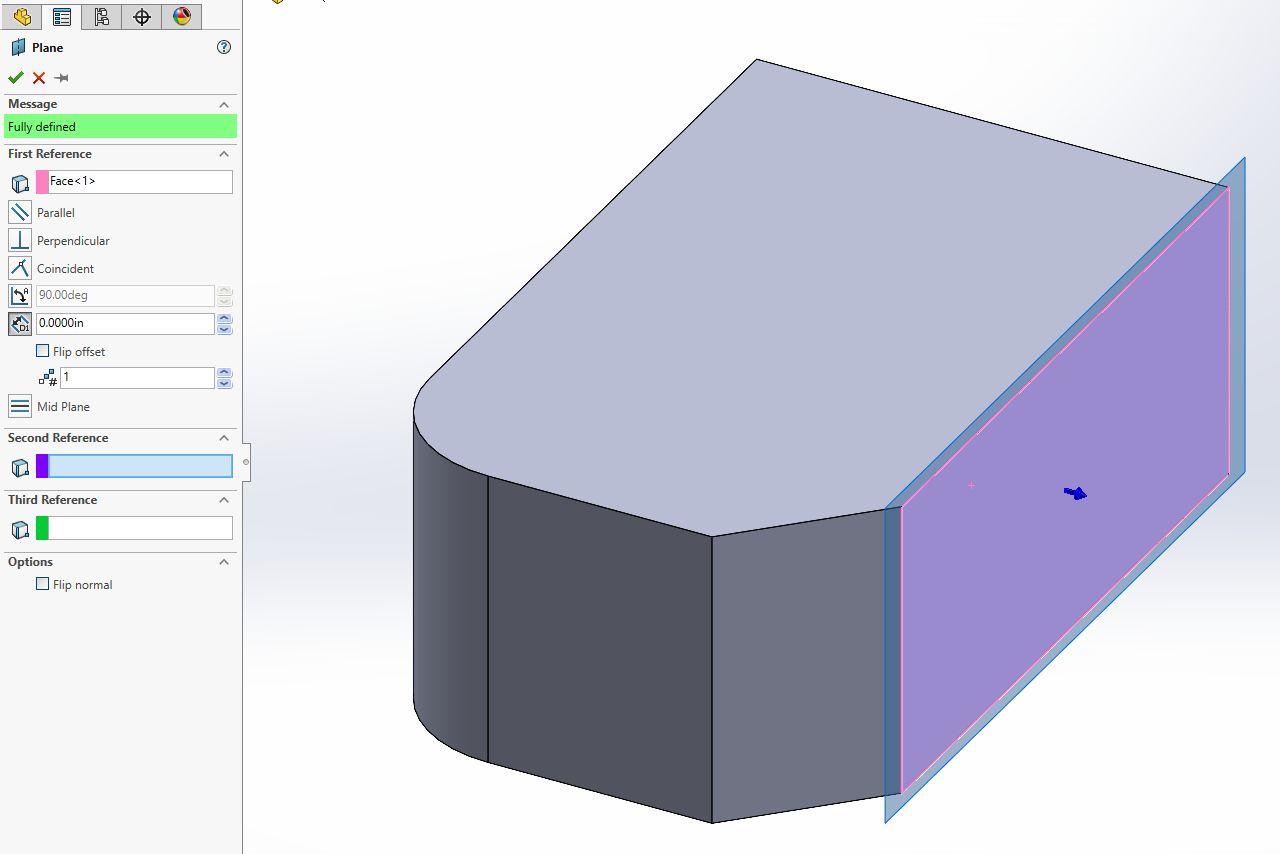
Task: Apply the Perpendicular constraint
Action: [x=19, y=240]
